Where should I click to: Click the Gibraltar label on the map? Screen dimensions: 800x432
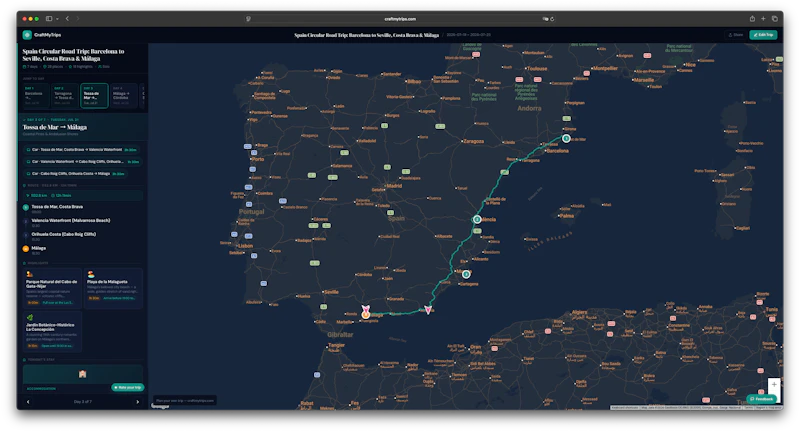click(x=340, y=335)
